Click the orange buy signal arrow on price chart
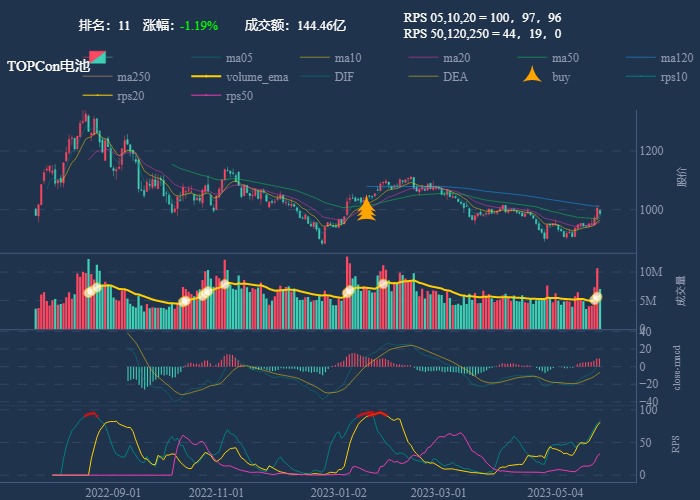The width and height of the screenshot is (700, 500). [x=366, y=209]
